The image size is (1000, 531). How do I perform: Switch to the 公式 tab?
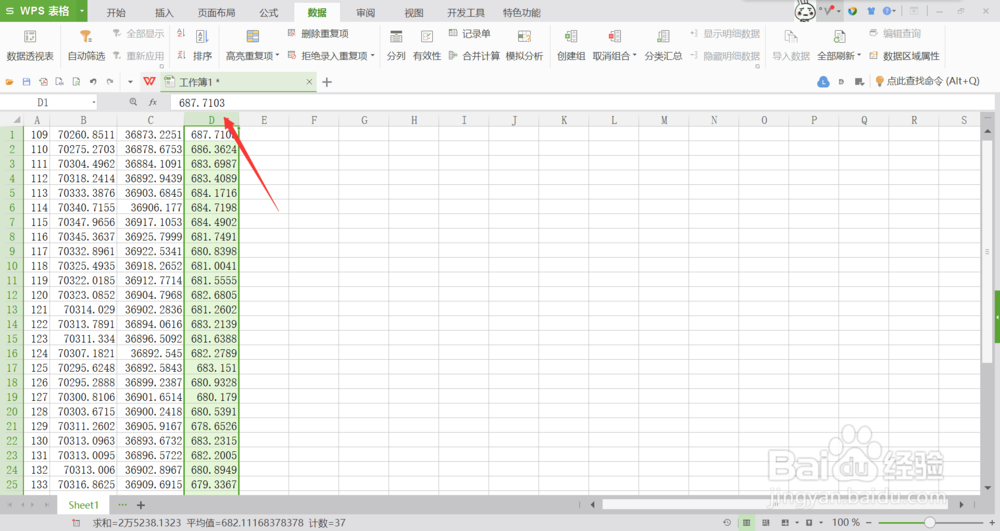pos(268,13)
